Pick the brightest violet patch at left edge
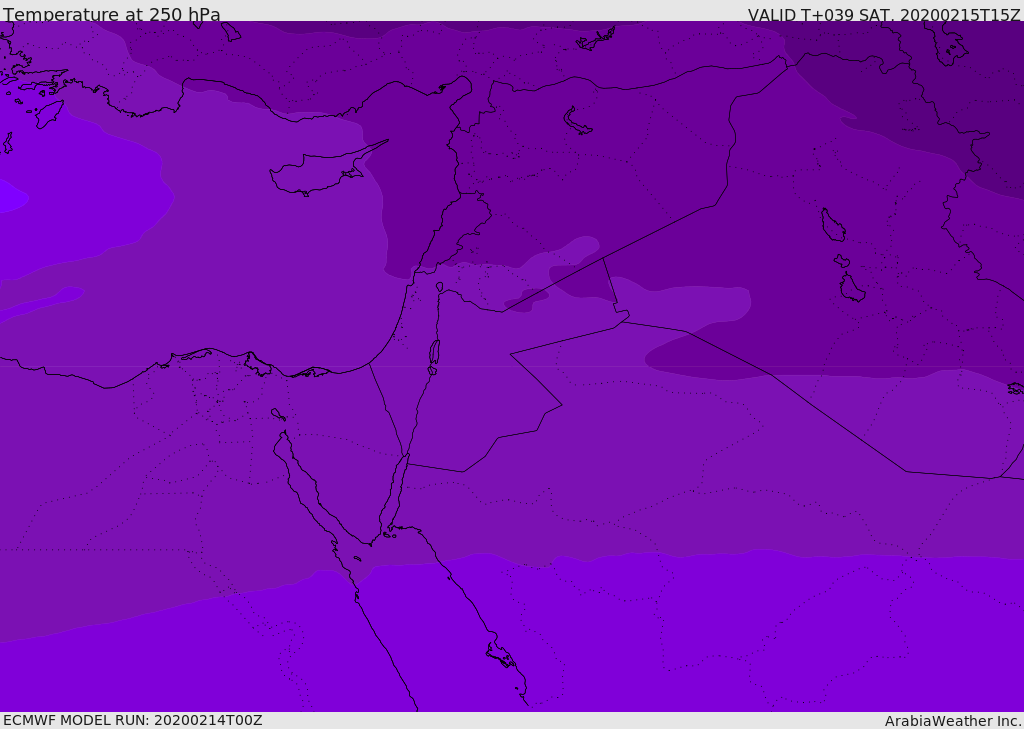 point(10,196)
